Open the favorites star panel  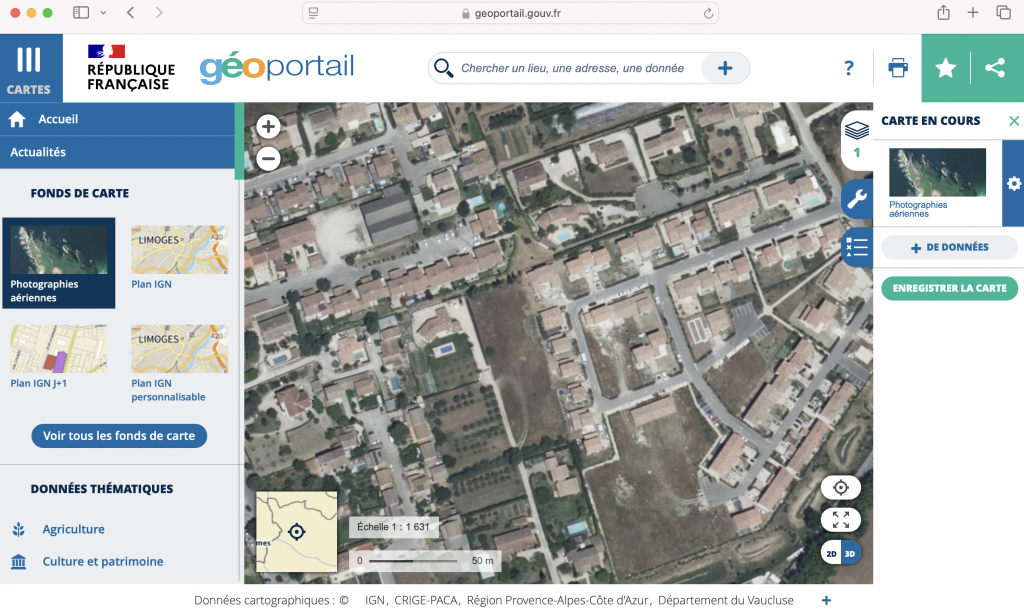[x=945, y=68]
